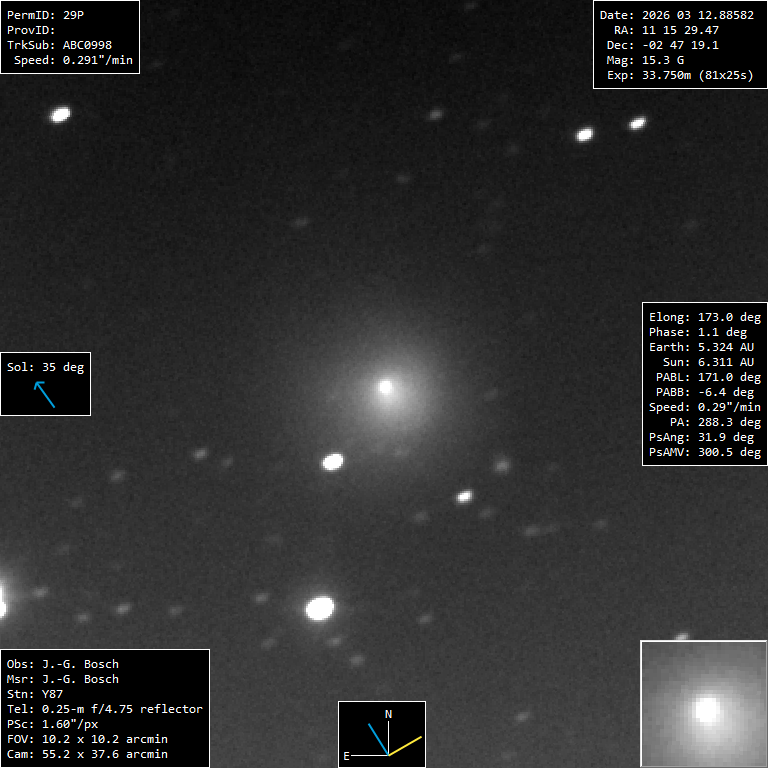Screen dimensions: 768x768
Task: Click the Tel 0.25-m f/4.75 reflector line
Action: 104,709
